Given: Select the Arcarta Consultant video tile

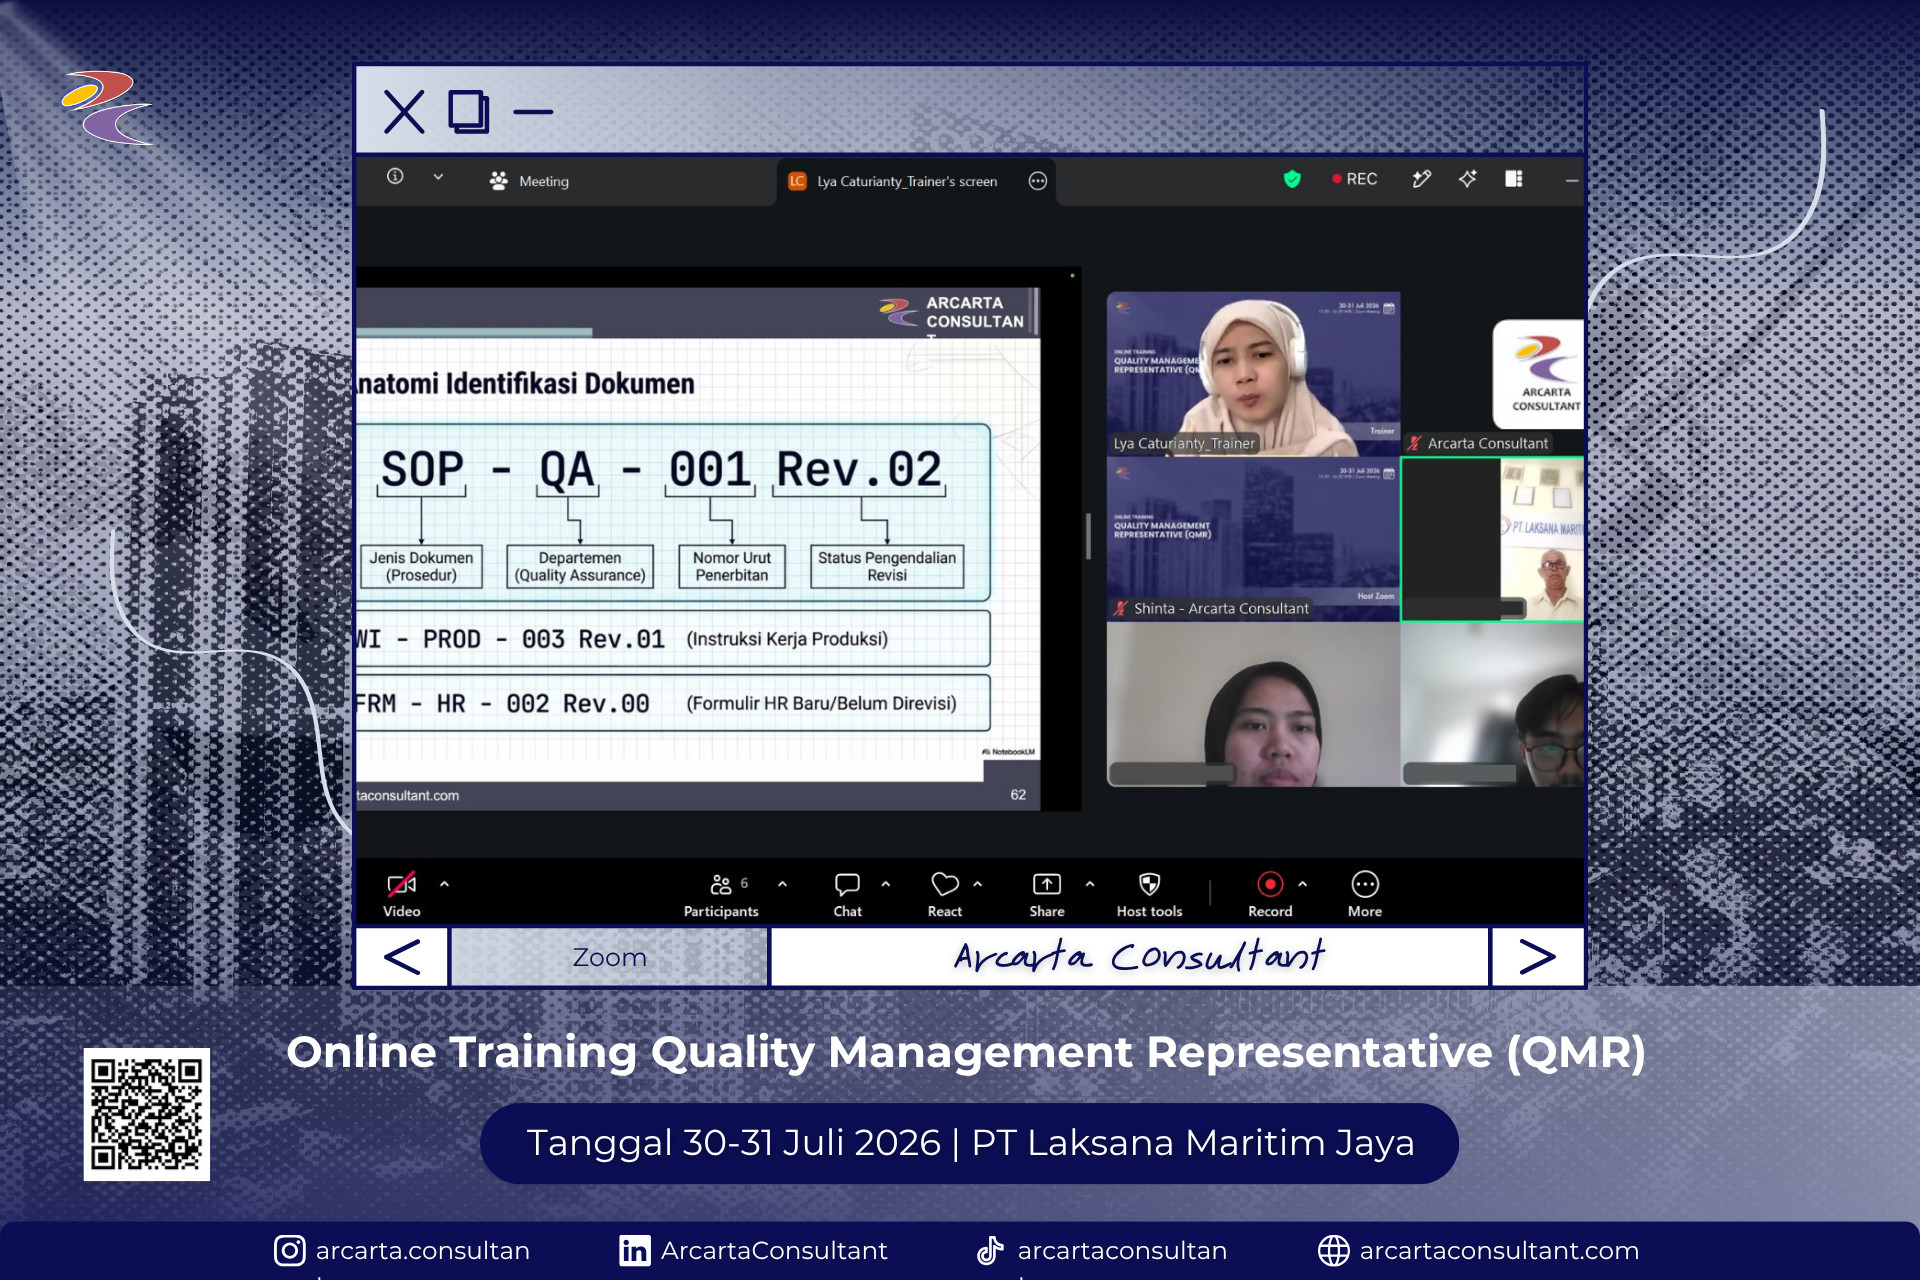Looking at the screenshot, I should point(1493,374).
